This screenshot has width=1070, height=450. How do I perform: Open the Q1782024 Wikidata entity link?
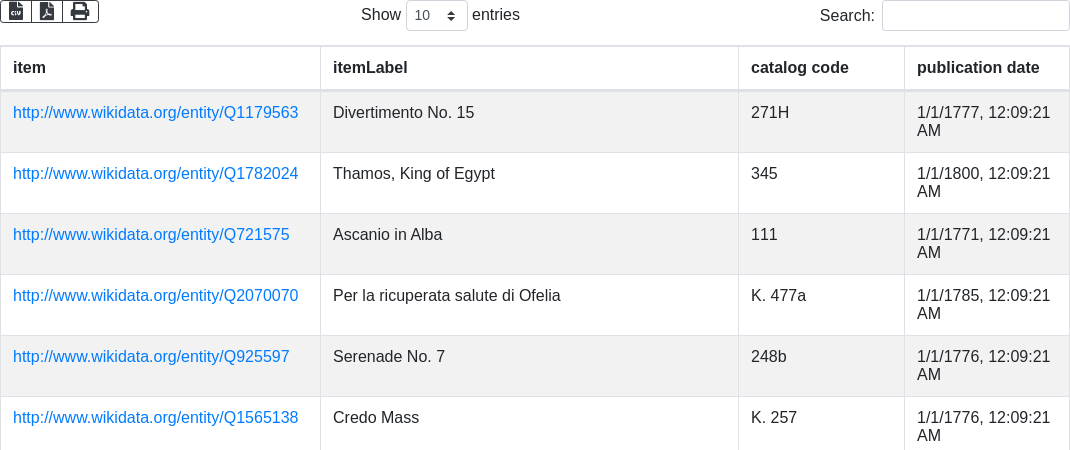click(x=155, y=174)
